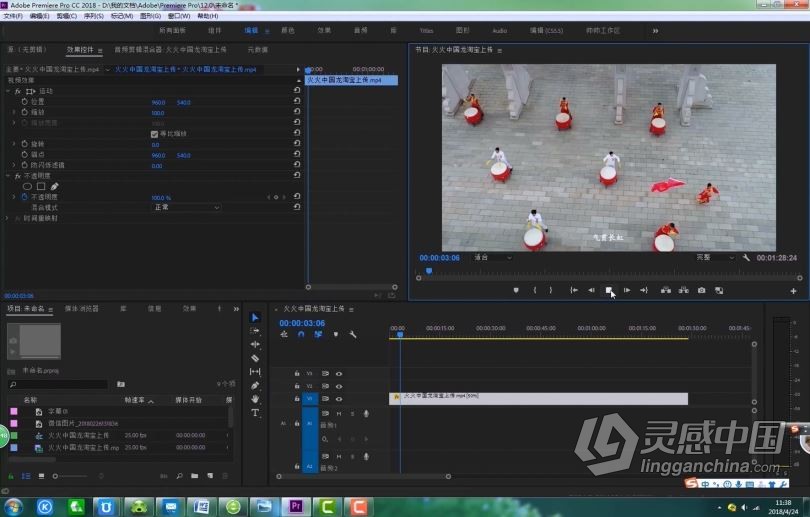Click Go to Out point button
The image size is (810, 517).
644,290
